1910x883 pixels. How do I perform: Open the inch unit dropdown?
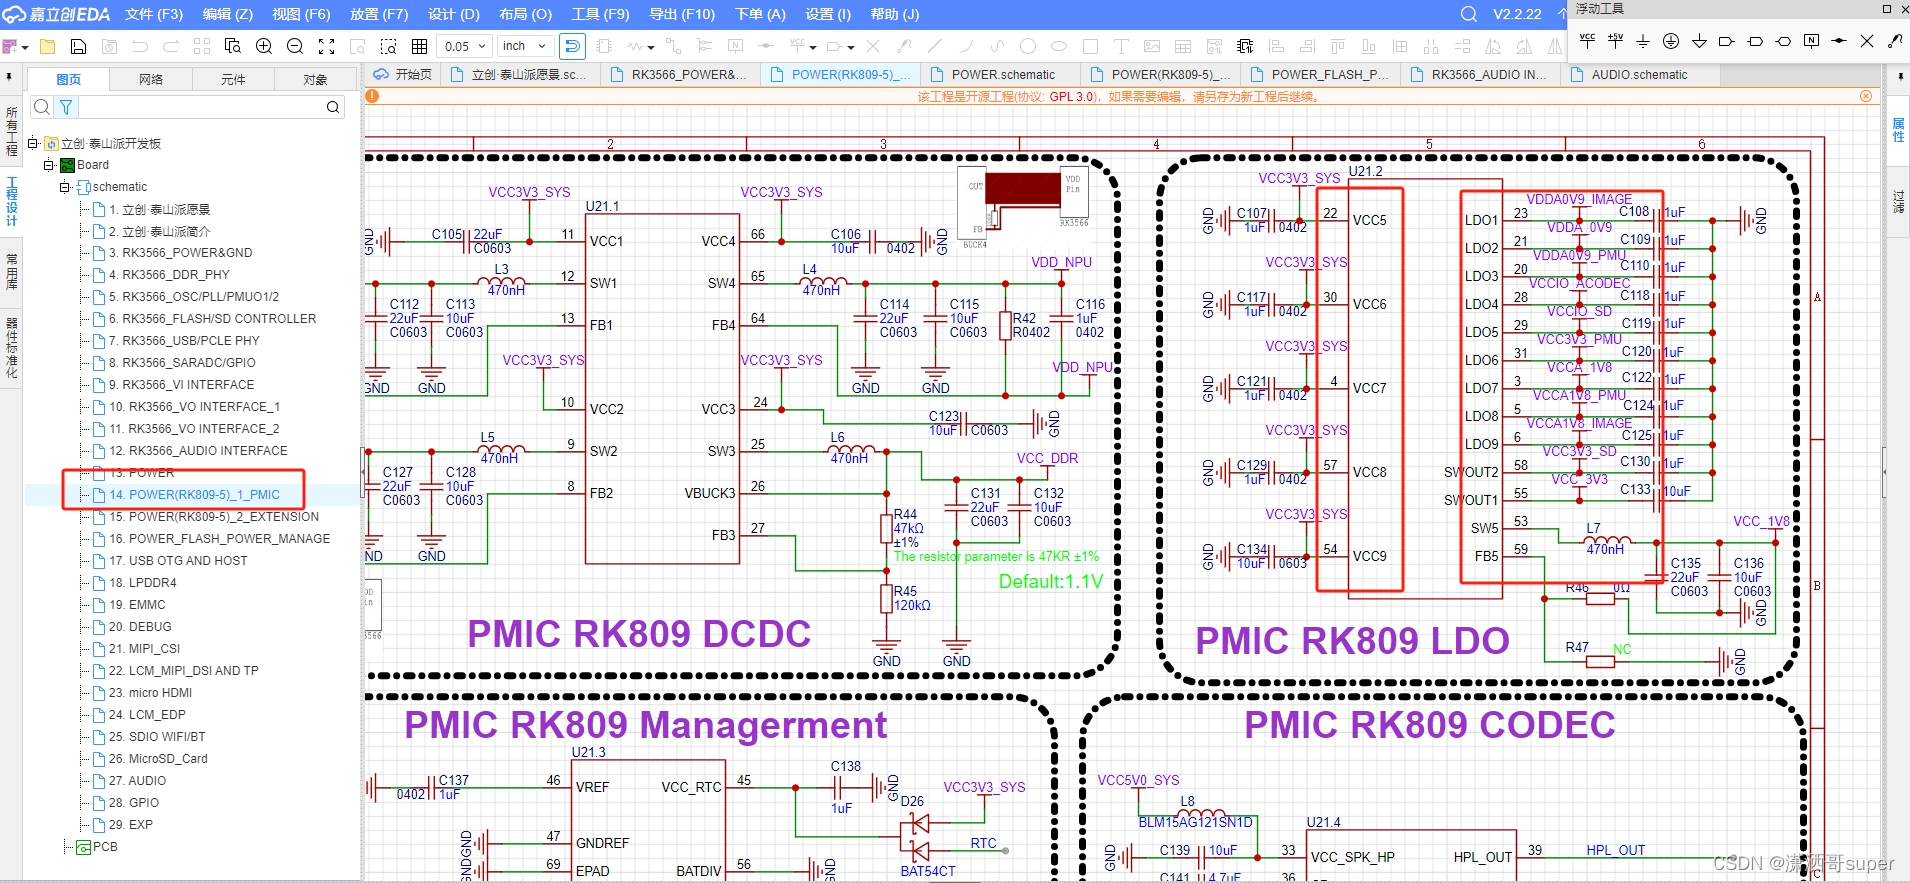[525, 46]
